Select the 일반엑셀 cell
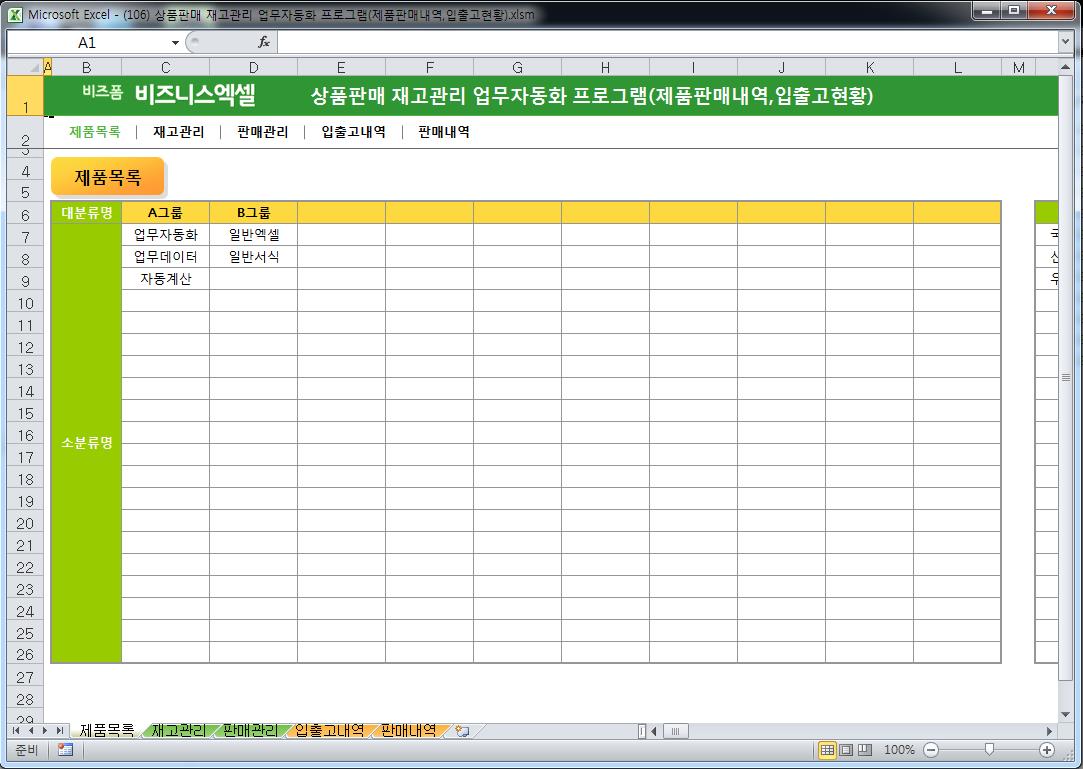Viewport: 1083px width, 769px height. [253, 235]
